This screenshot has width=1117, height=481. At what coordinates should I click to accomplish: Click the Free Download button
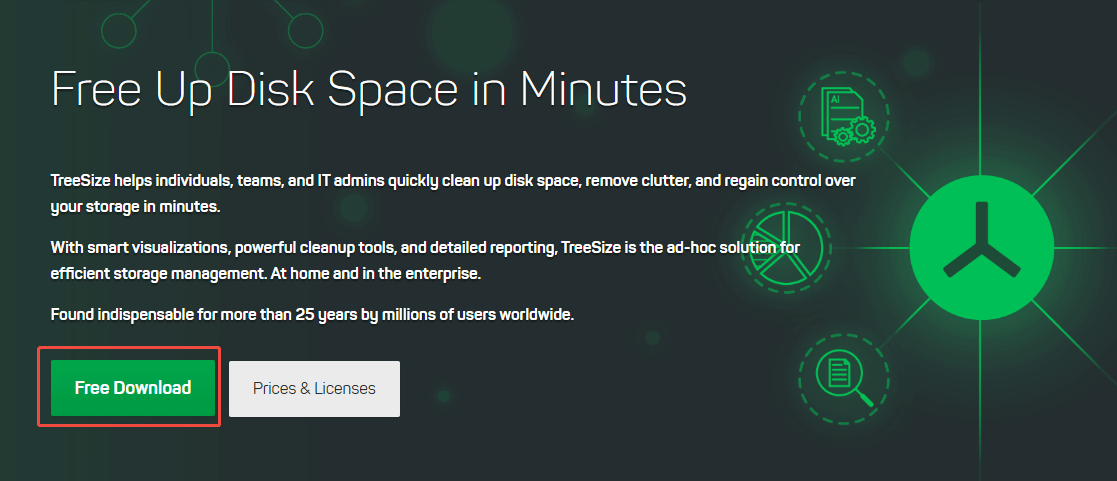click(133, 388)
